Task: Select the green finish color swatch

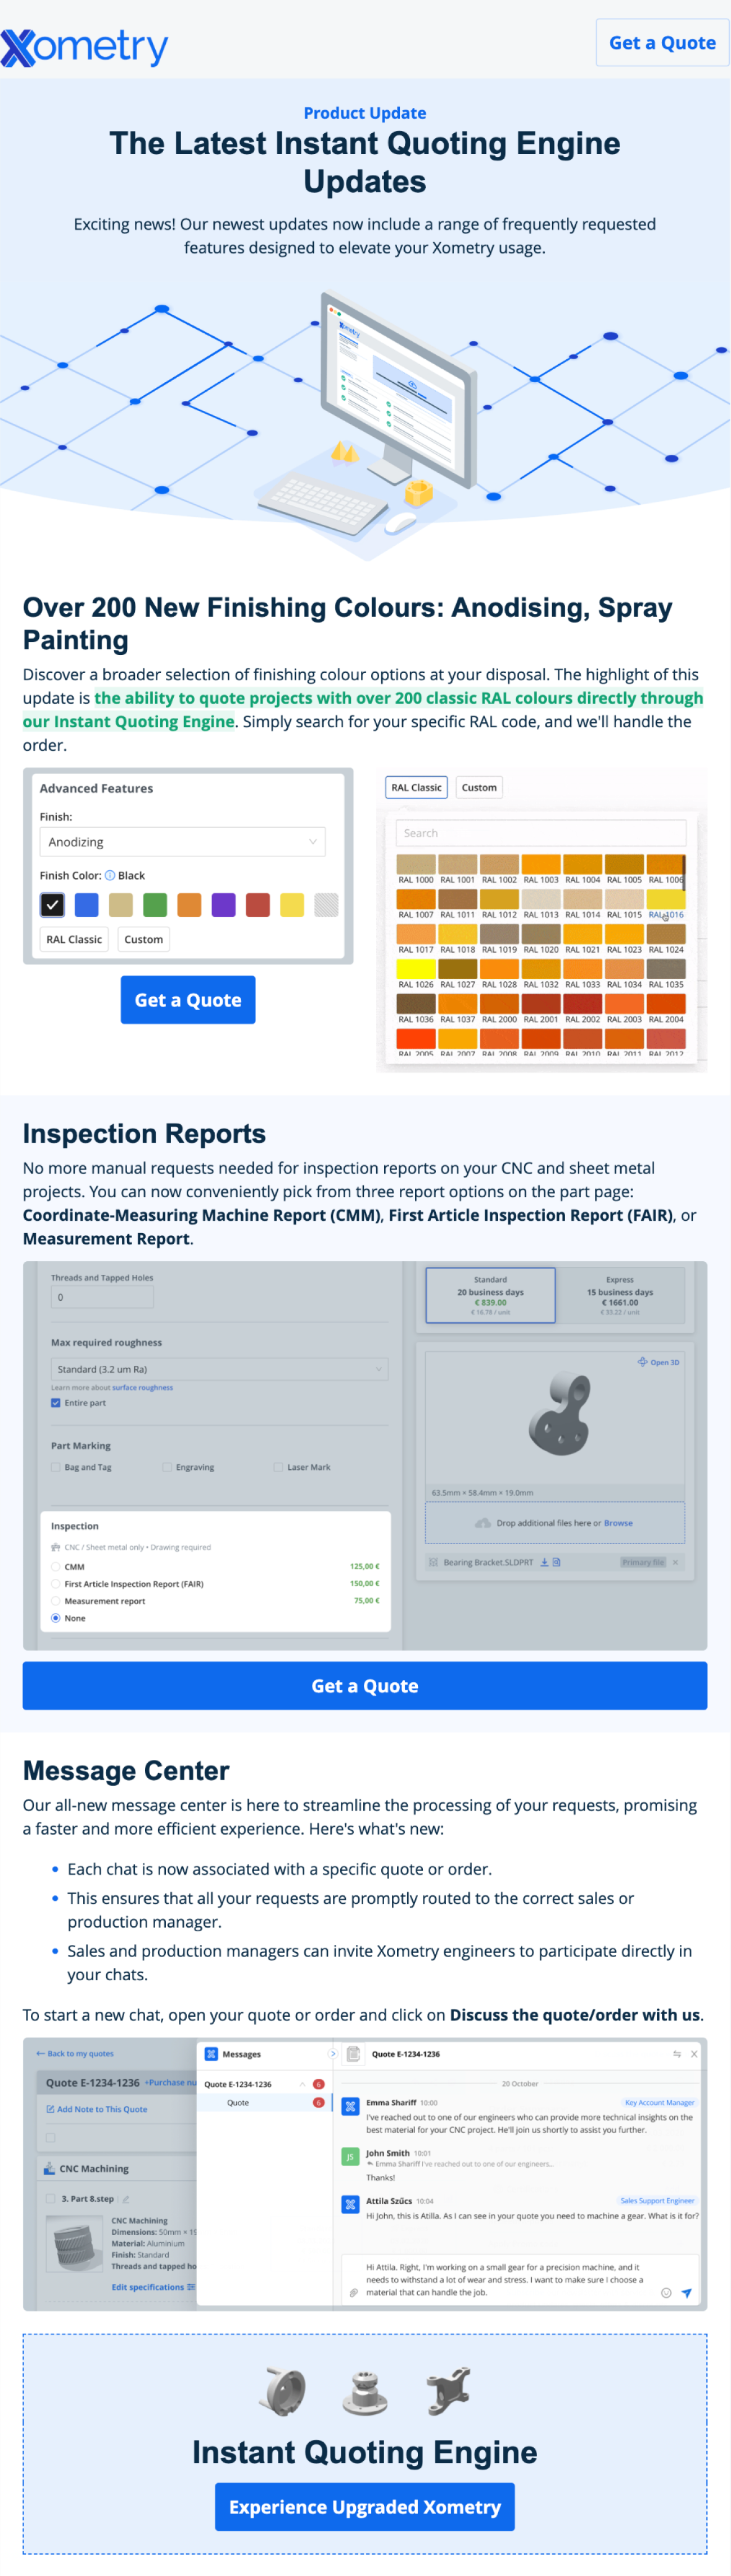Action: click(x=155, y=905)
